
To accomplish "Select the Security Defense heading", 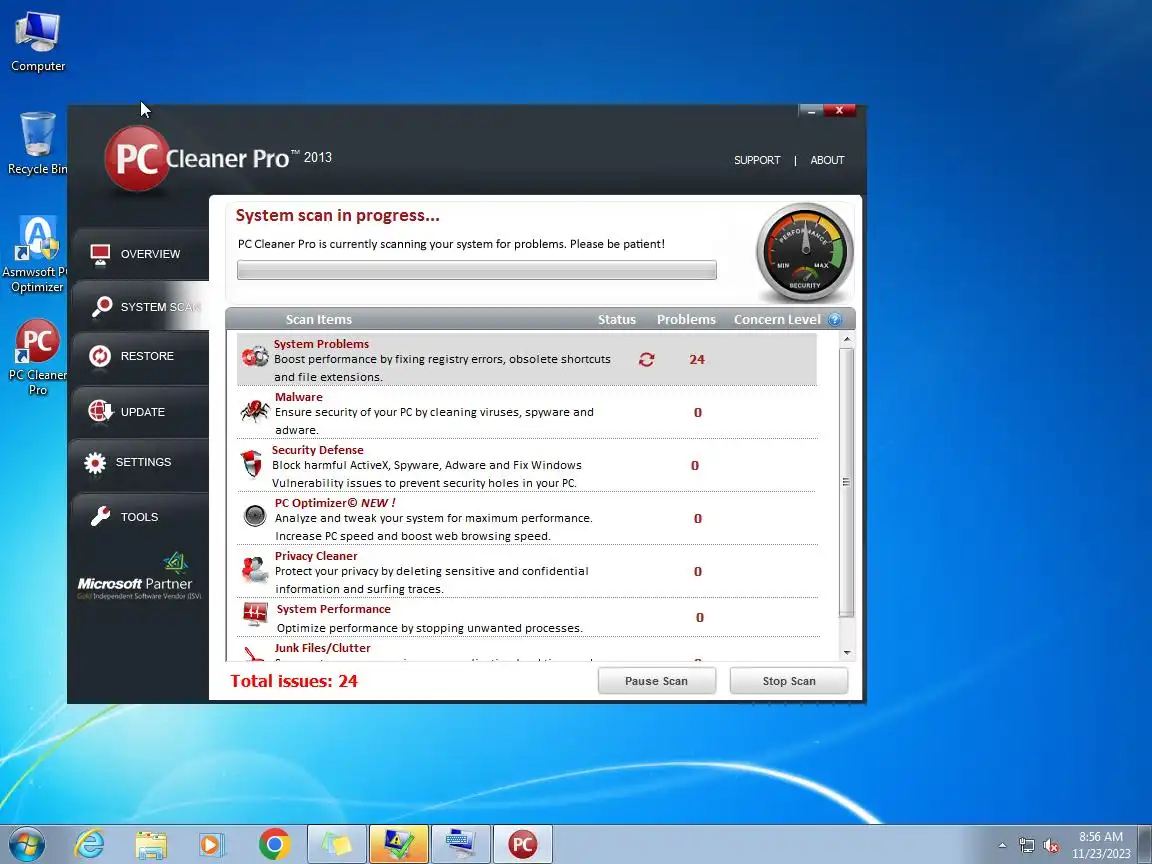I will click(x=317, y=450).
